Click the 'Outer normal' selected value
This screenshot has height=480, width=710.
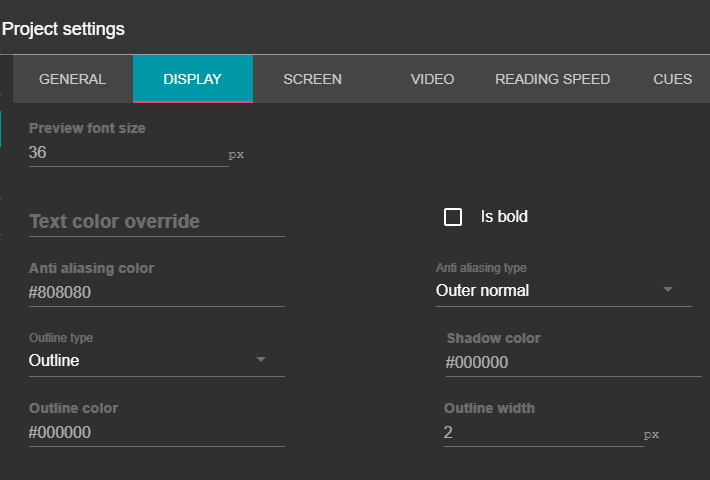(x=482, y=291)
